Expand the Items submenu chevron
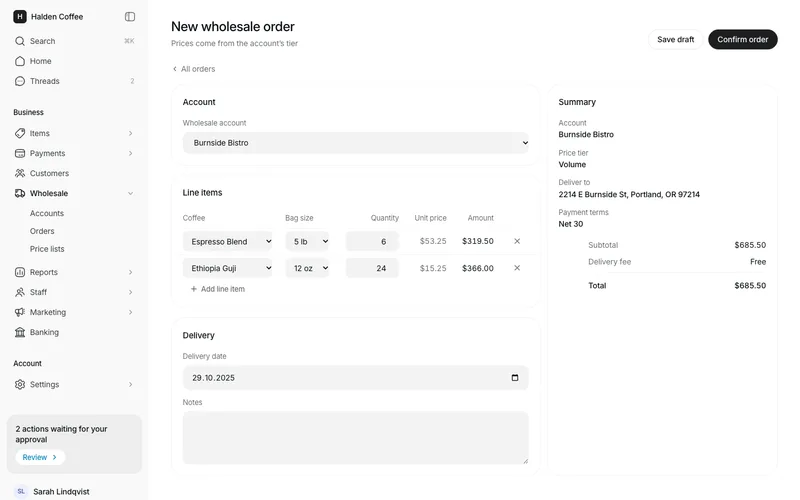This screenshot has width=800, height=500. coord(131,133)
